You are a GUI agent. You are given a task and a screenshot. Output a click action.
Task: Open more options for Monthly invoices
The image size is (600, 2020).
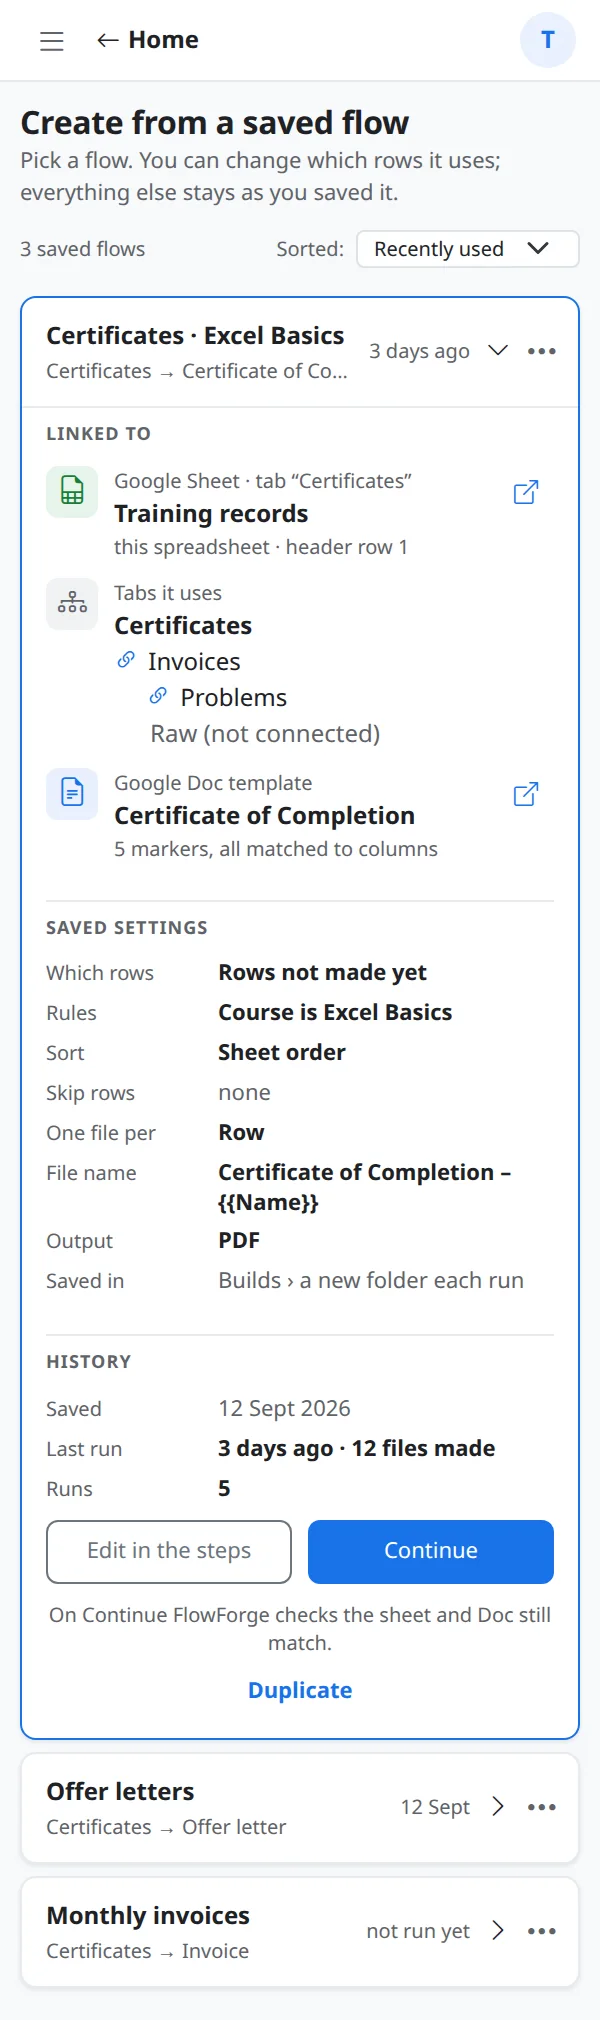pyautogui.click(x=542, y=1931)
